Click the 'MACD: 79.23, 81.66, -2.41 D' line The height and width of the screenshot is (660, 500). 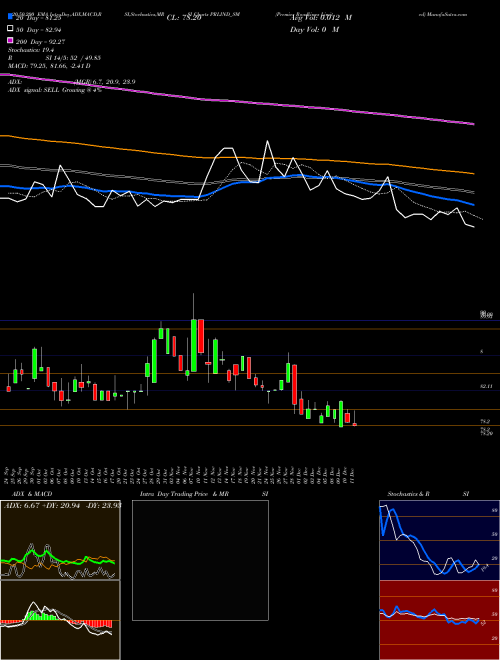pyautogui.click(x=49, y=66)
